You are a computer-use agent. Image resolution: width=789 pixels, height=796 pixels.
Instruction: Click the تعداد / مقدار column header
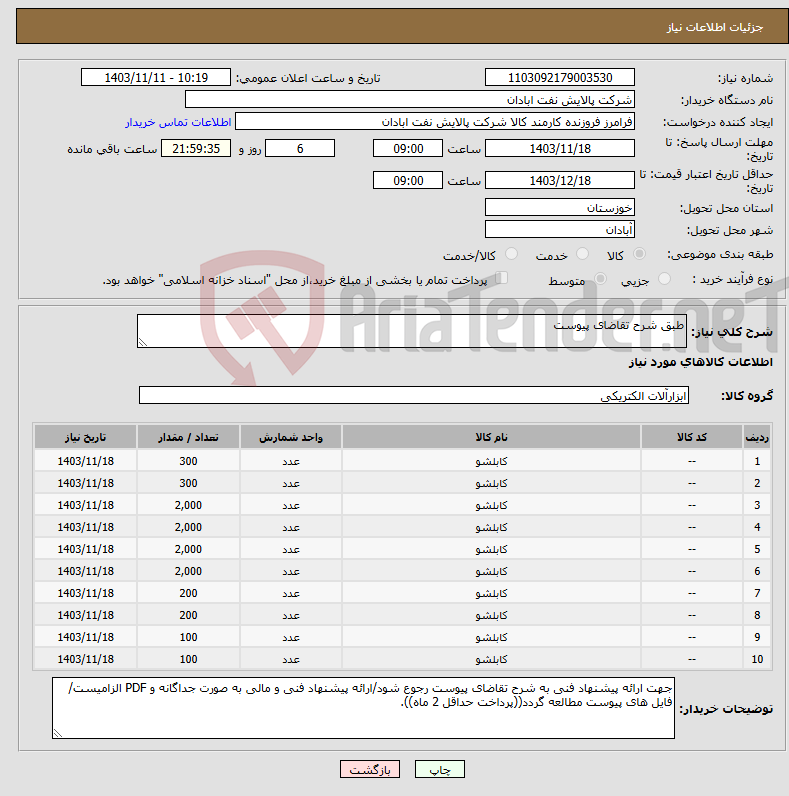[188, 437]
